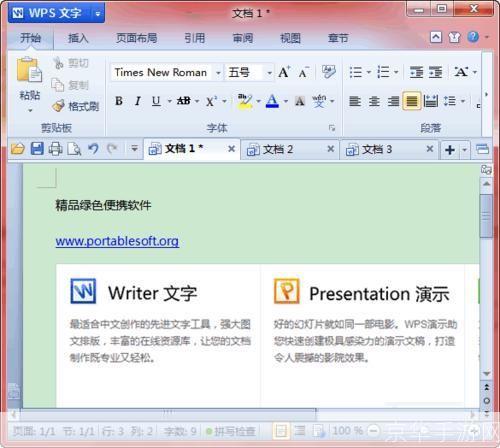Click the Print Preview icon
Image resolution: width=500 pixels, height=448 pixels.
tap(74, 149)
